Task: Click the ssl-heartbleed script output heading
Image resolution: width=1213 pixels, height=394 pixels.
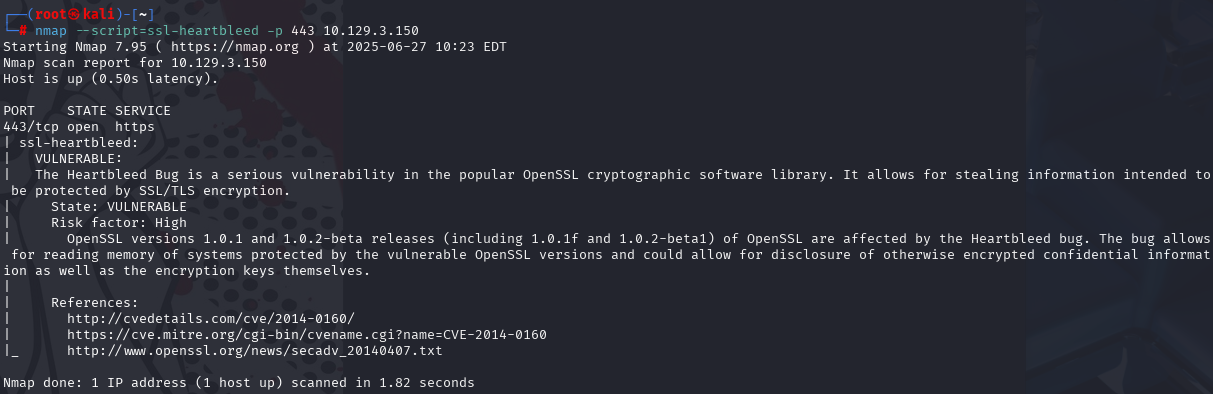Action: [x=79, y=142]
